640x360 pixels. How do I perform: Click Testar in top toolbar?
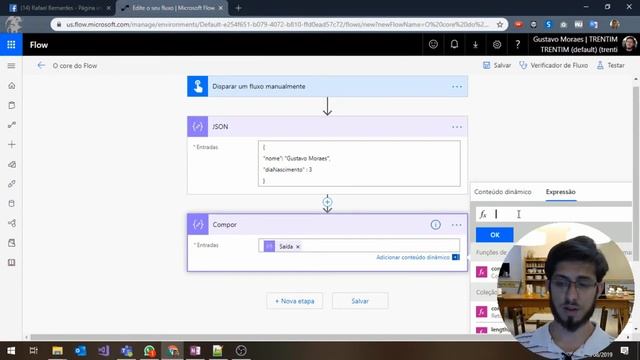[611, 65]
